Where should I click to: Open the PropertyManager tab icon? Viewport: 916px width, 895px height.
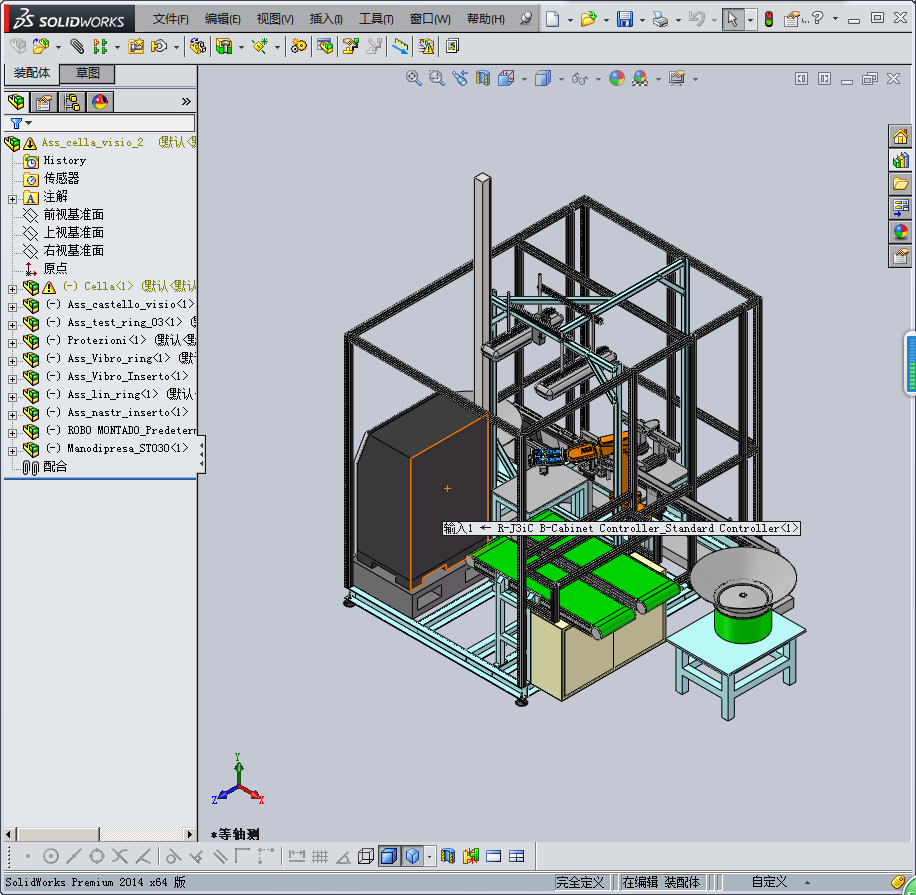coord(43,101)
